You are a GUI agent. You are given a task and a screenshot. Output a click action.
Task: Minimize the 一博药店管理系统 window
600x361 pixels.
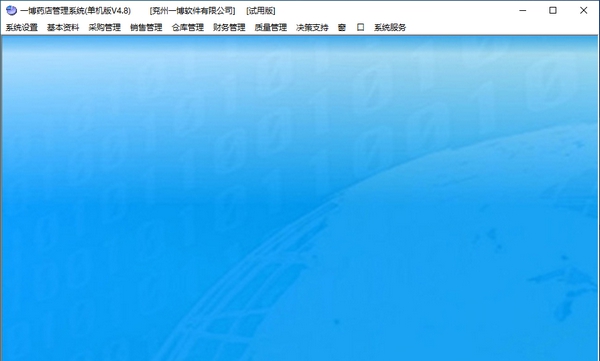(x=523, y=10)
